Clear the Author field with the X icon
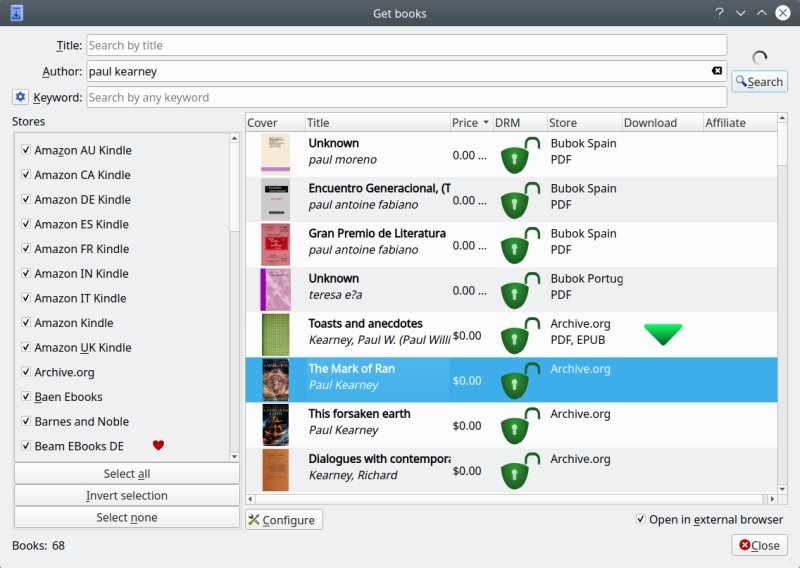The image size is (800, 568). (x=717, y=70)
